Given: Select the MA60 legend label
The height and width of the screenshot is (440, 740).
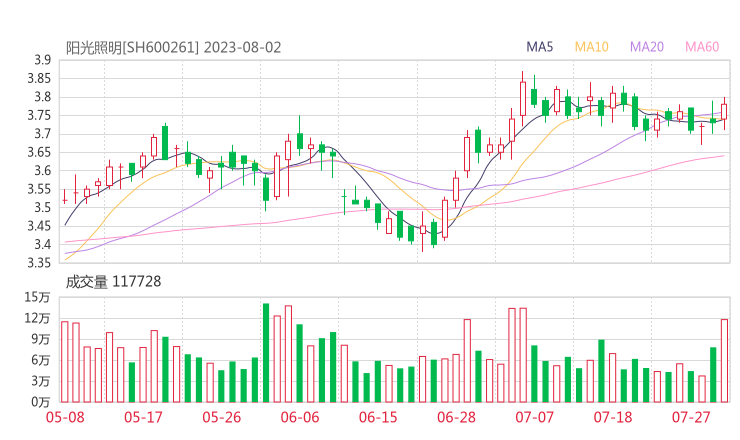Looking at the screenshot, I should point(702,47).
